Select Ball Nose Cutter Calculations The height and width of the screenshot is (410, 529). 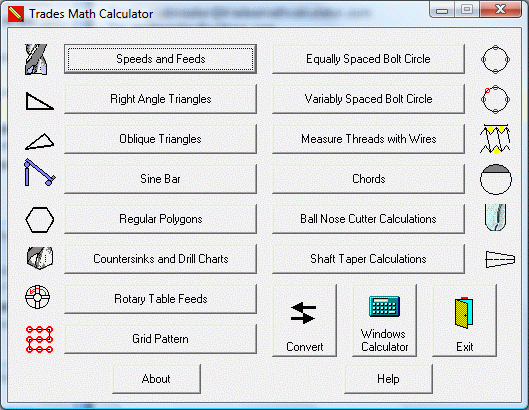[x=368, y=219]
